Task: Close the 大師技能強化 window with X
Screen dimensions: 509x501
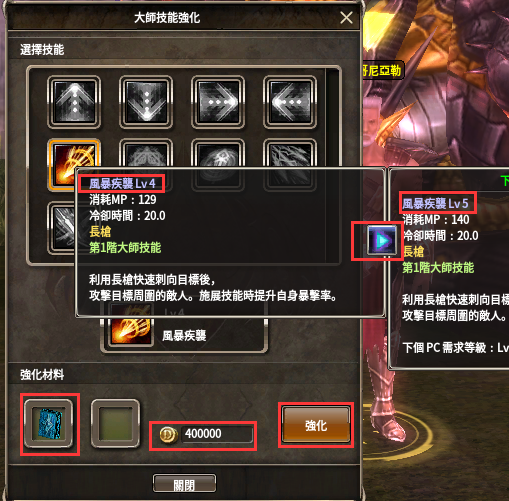Action: (347, 18)
